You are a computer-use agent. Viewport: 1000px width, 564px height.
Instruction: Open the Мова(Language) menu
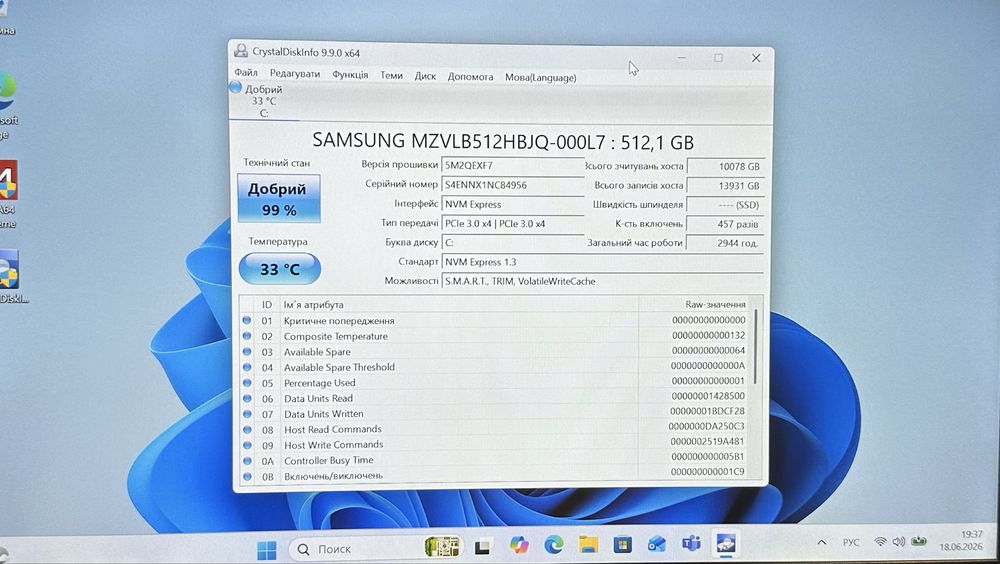(x=540, y=77)
